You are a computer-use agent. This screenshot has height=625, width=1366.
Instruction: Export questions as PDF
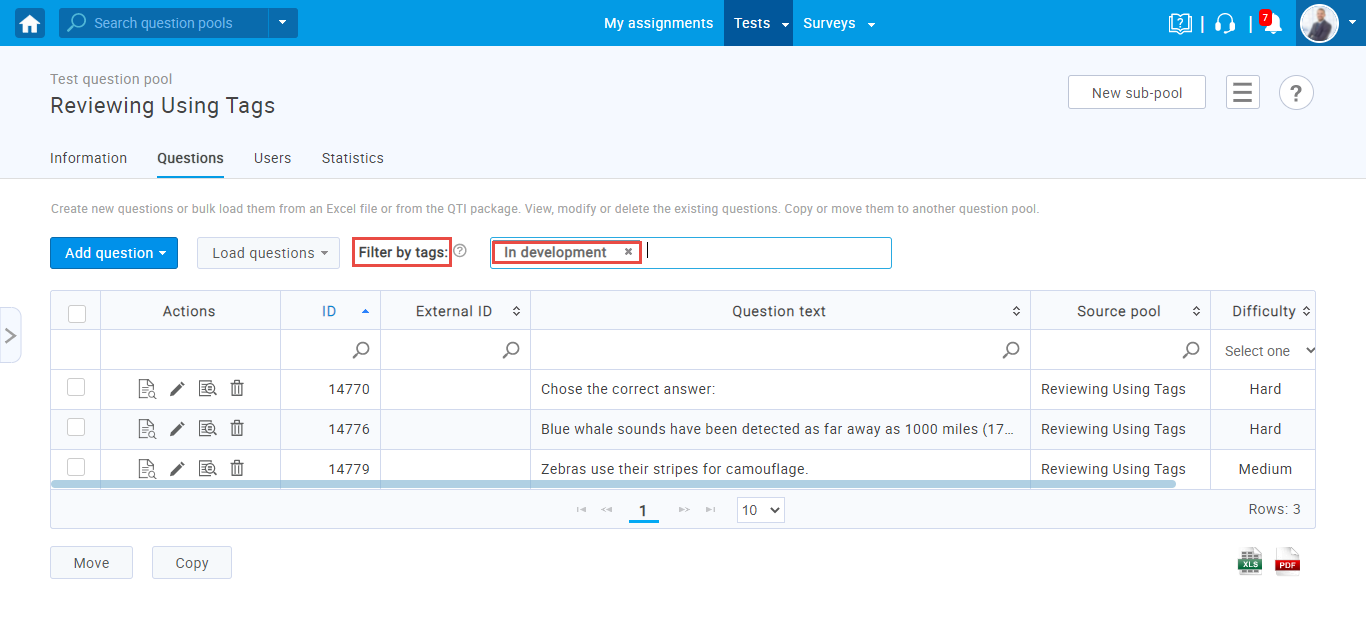tap(1287, 561)
